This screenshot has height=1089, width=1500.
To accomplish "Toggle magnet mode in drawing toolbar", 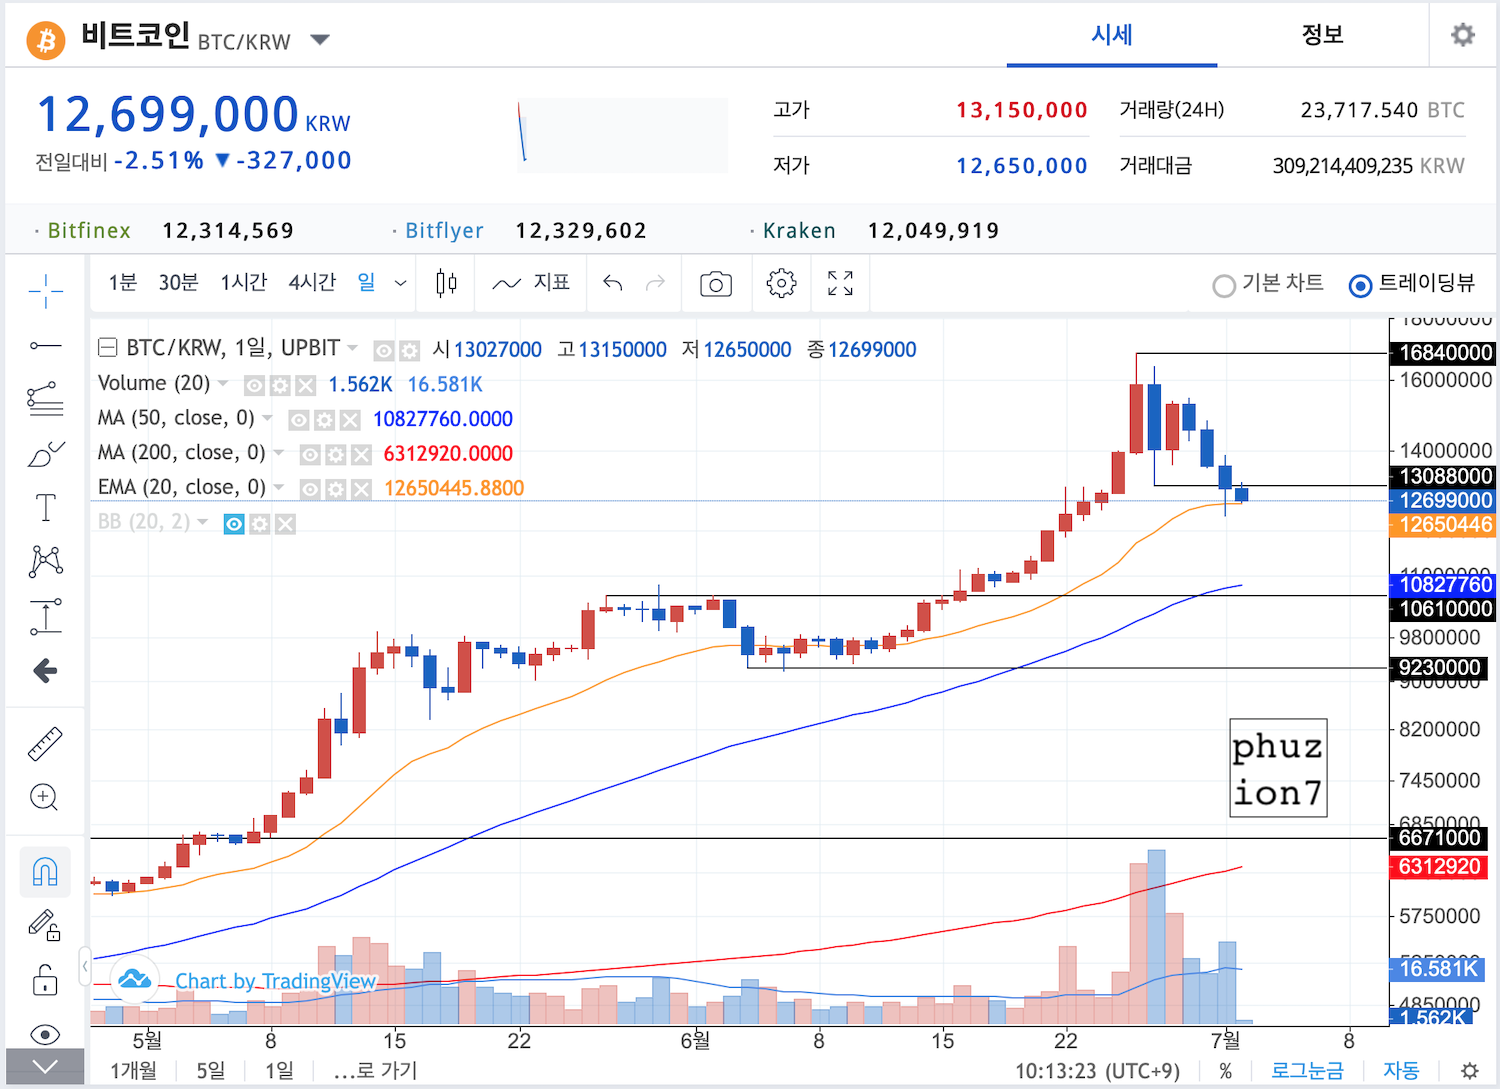I will point(45,872).
